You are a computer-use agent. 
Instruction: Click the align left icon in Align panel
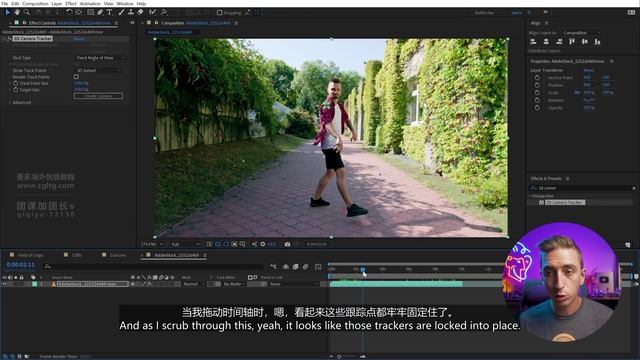(x=533, y=42)
